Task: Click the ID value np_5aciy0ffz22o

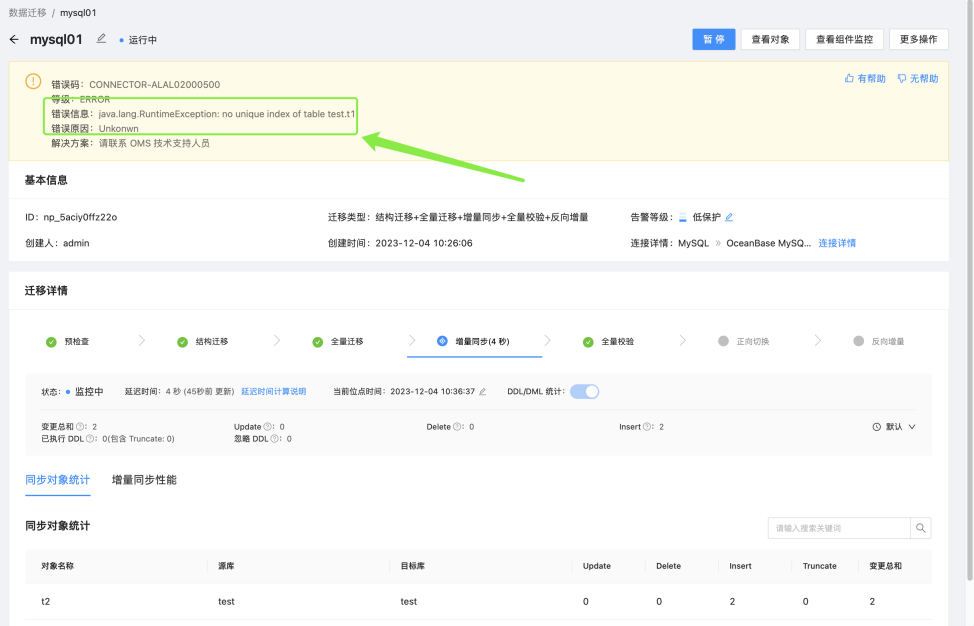Action: coord(80,217)
